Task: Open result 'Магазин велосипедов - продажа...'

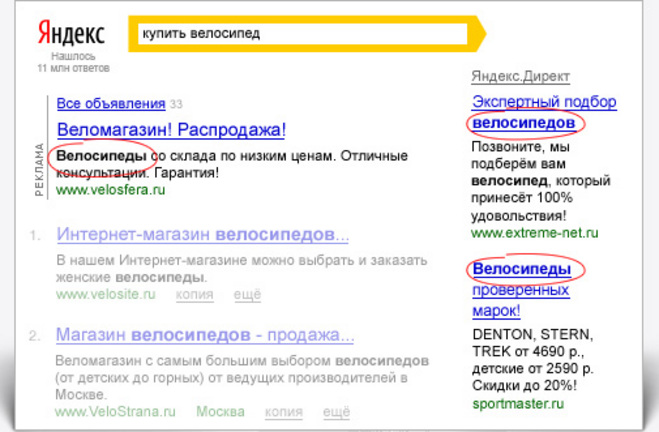Action: [x=205, y=335]
